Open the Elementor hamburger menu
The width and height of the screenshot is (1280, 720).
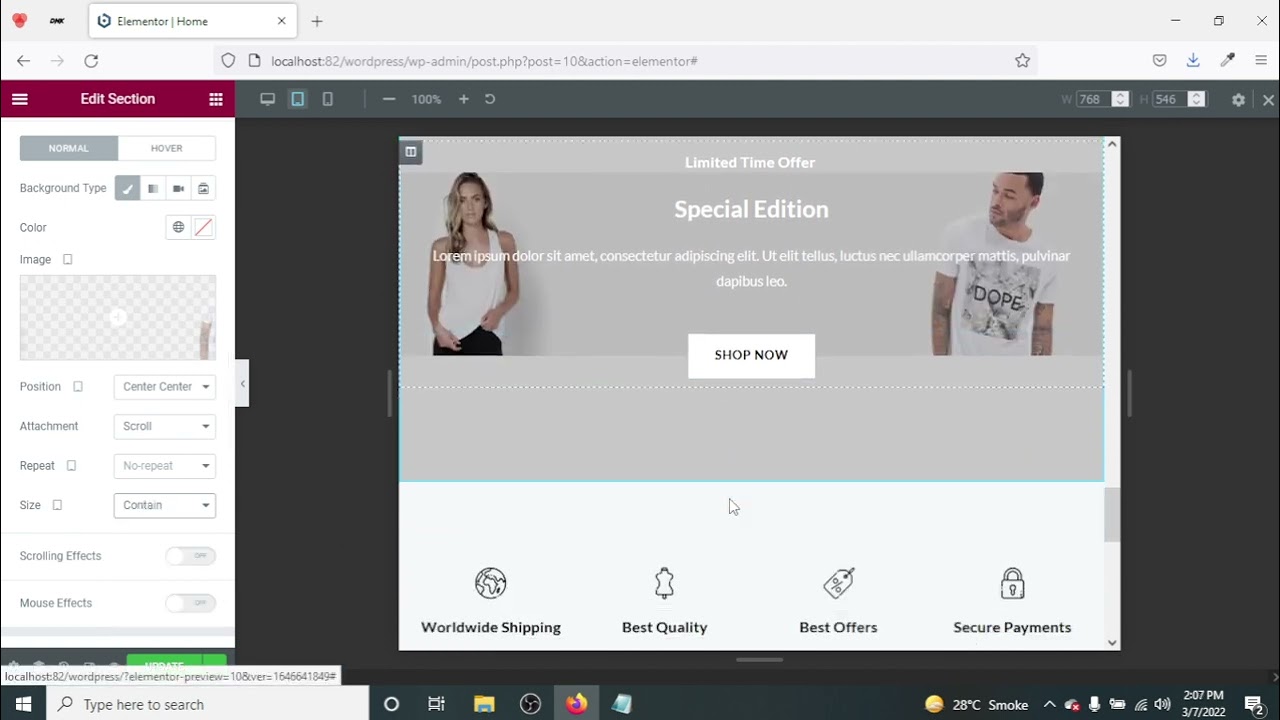(20, 99)
